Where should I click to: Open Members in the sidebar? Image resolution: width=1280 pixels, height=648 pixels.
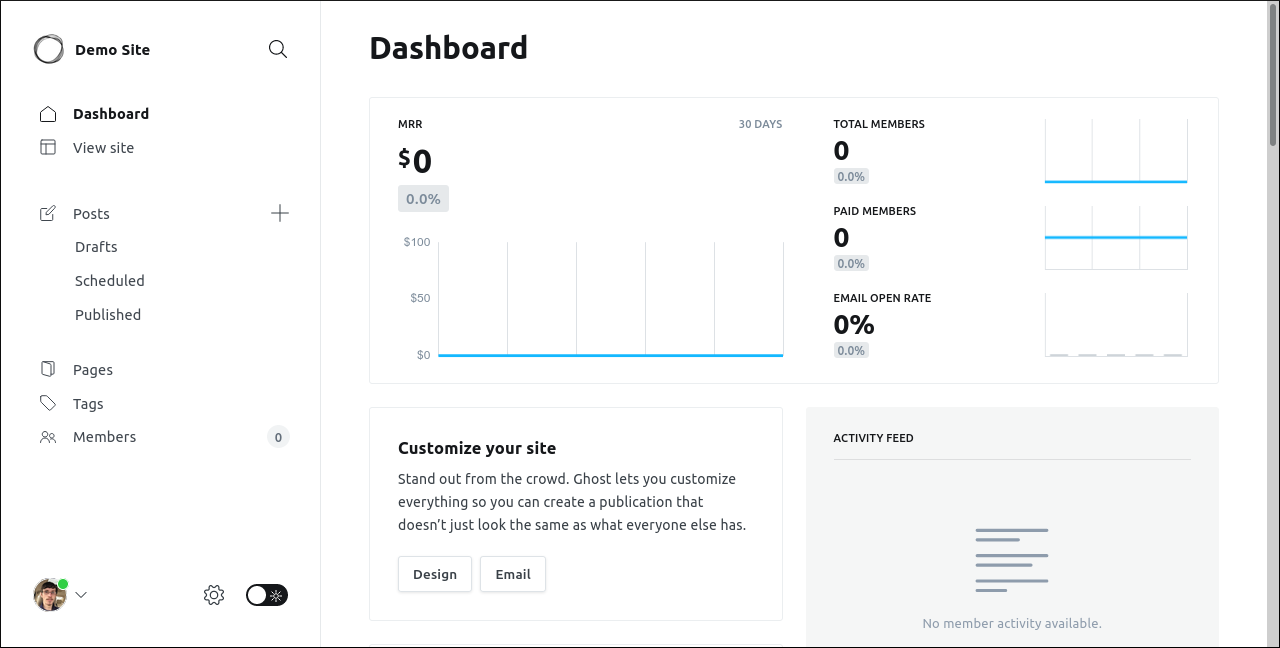pos(104,437)
